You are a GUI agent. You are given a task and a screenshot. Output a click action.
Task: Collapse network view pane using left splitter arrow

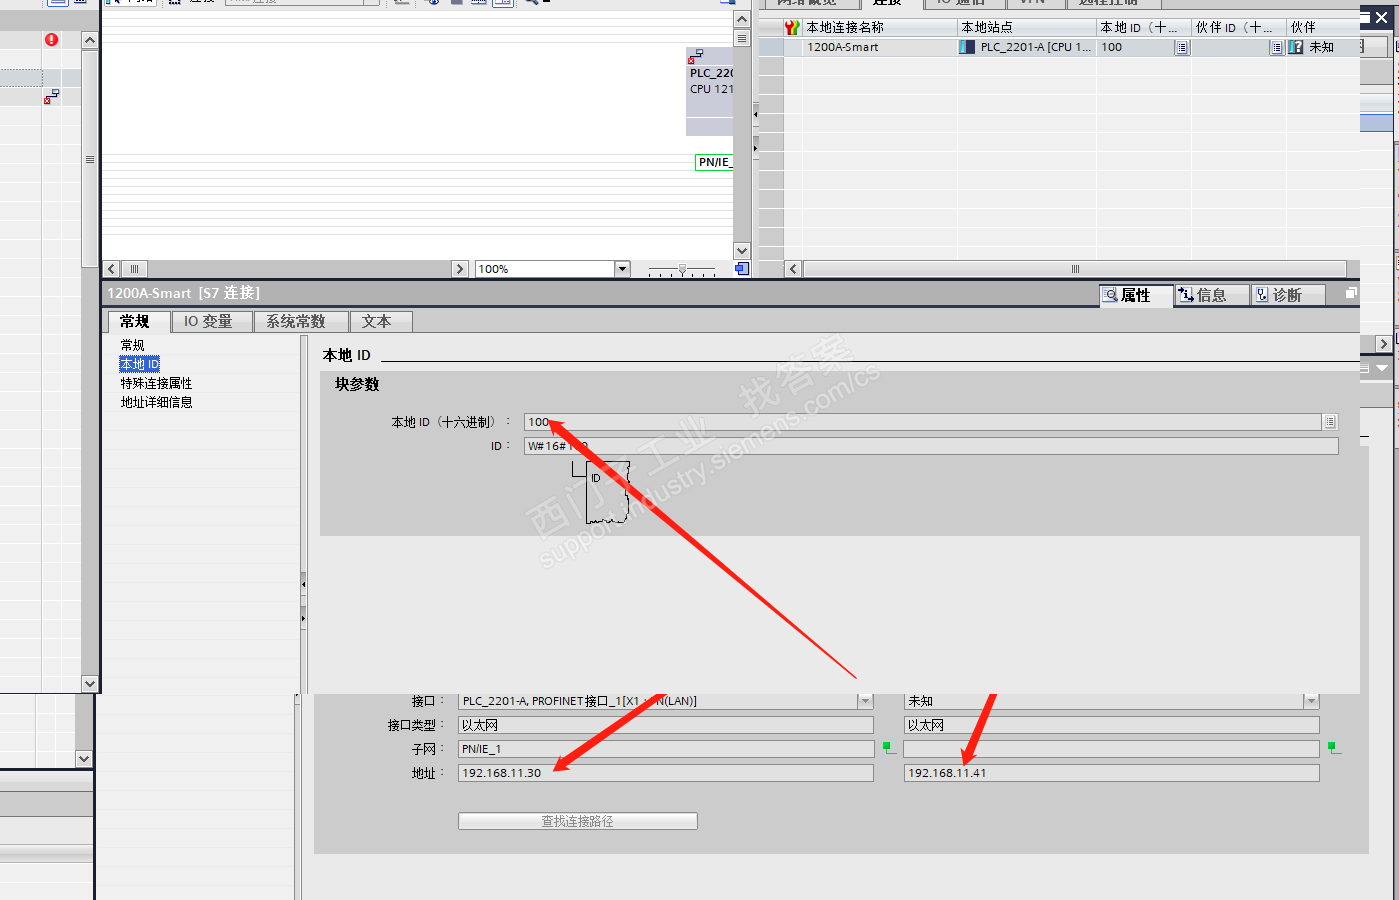click(x=755, y=114)
